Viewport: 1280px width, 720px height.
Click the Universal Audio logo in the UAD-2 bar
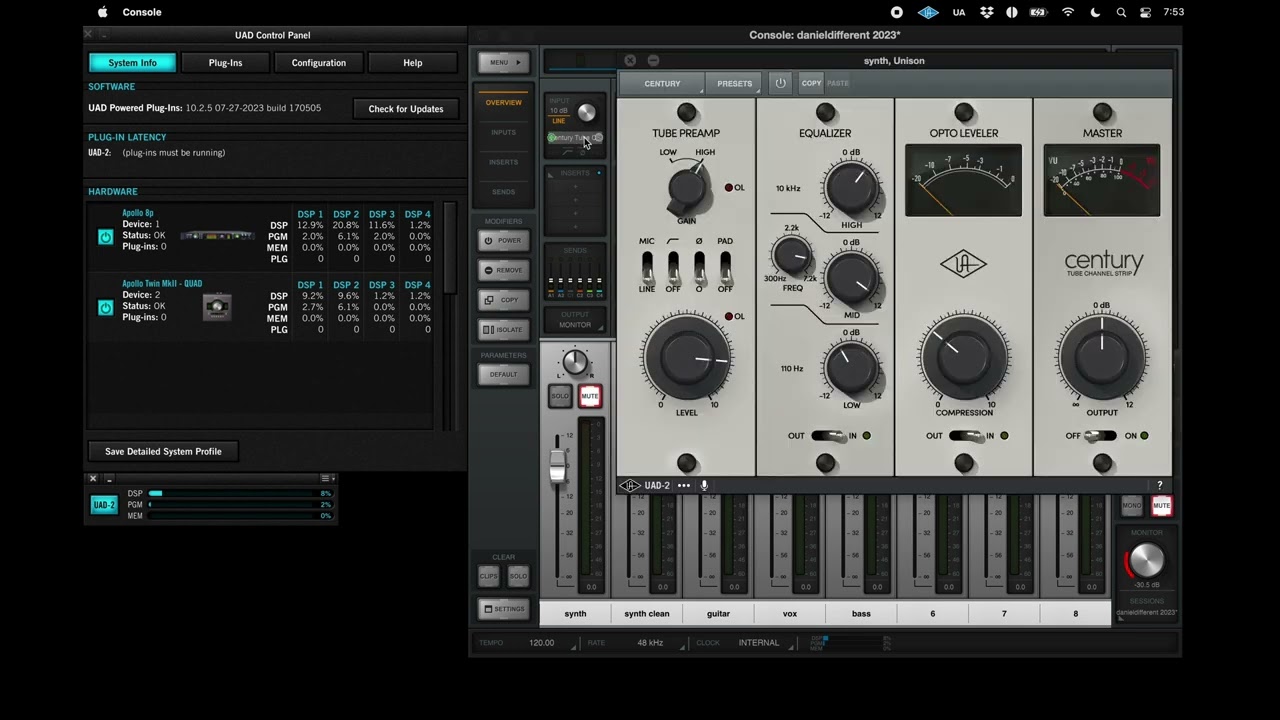(x=630, y=485)
